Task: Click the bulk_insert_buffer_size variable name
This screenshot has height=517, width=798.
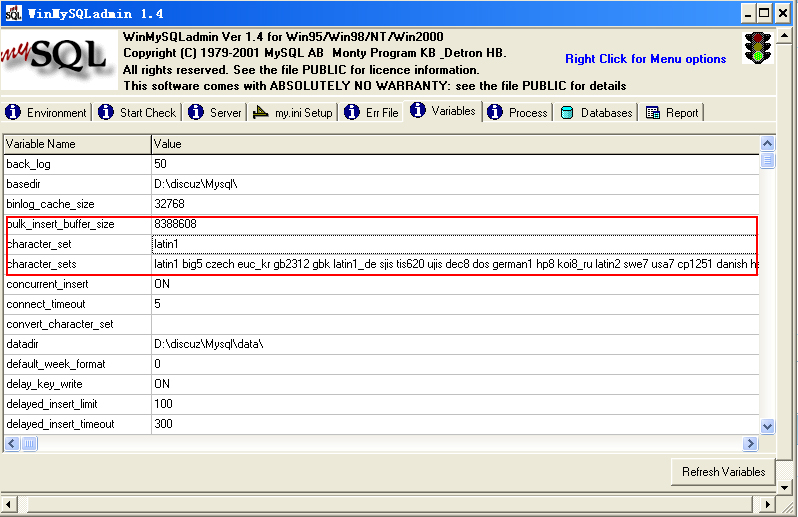Action: click(x=61, y=224)
